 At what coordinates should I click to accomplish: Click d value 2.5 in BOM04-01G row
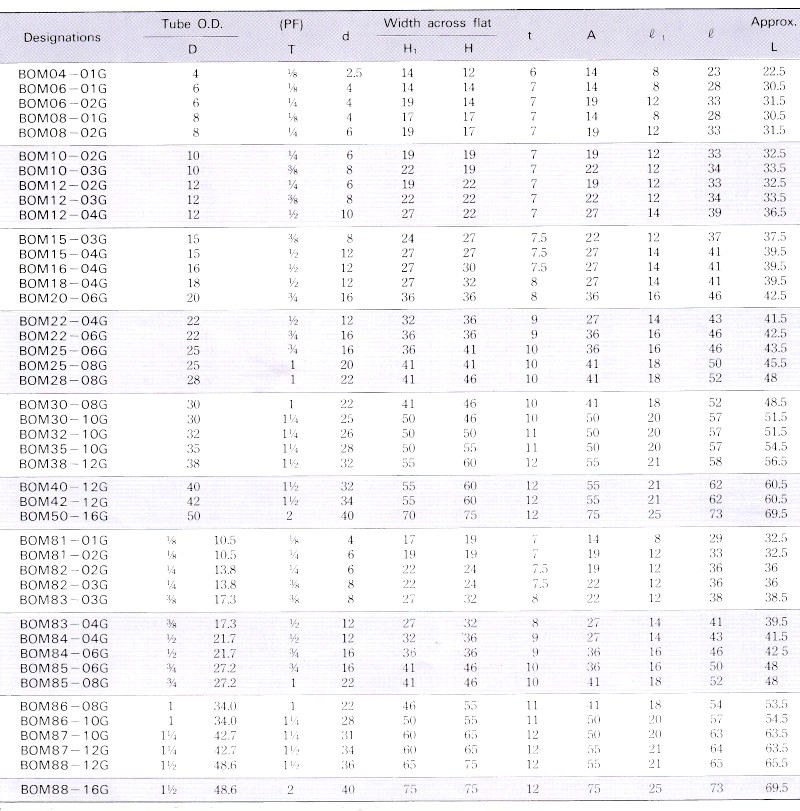pyautogui.click(x=354, y=73)
